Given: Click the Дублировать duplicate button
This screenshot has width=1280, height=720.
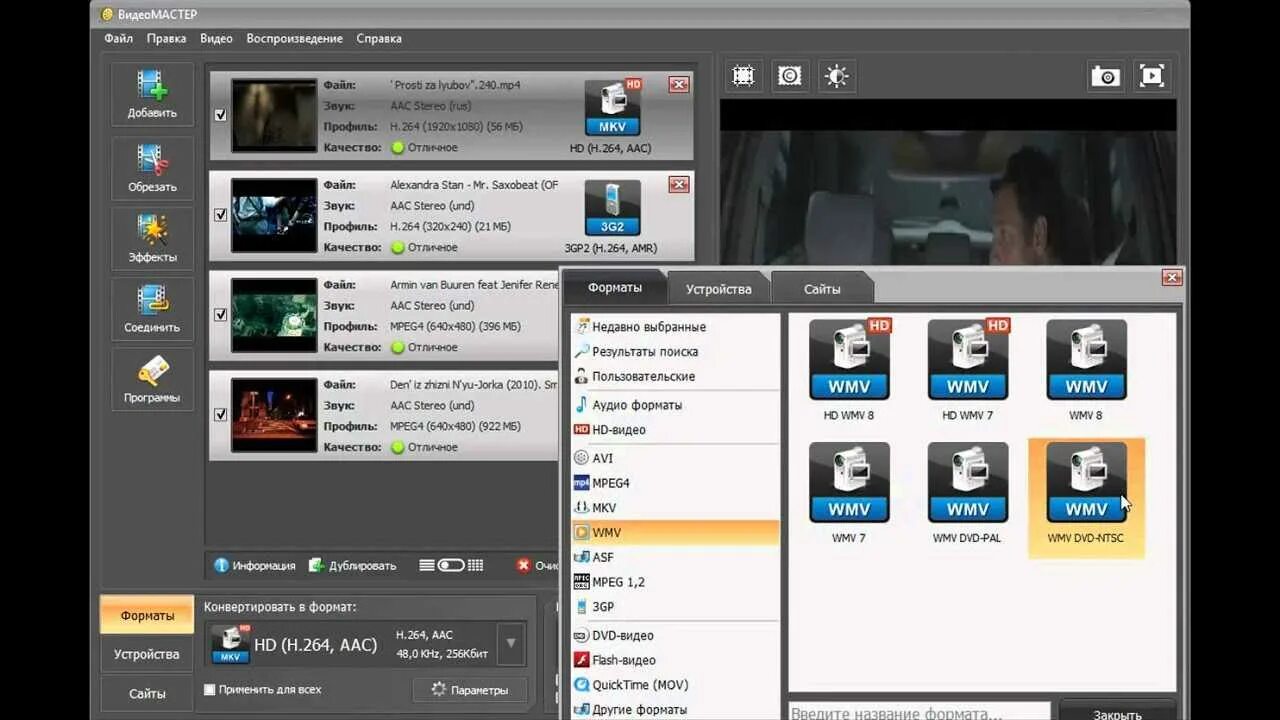Looking at the screenshot, I should [x=353, y=565].
